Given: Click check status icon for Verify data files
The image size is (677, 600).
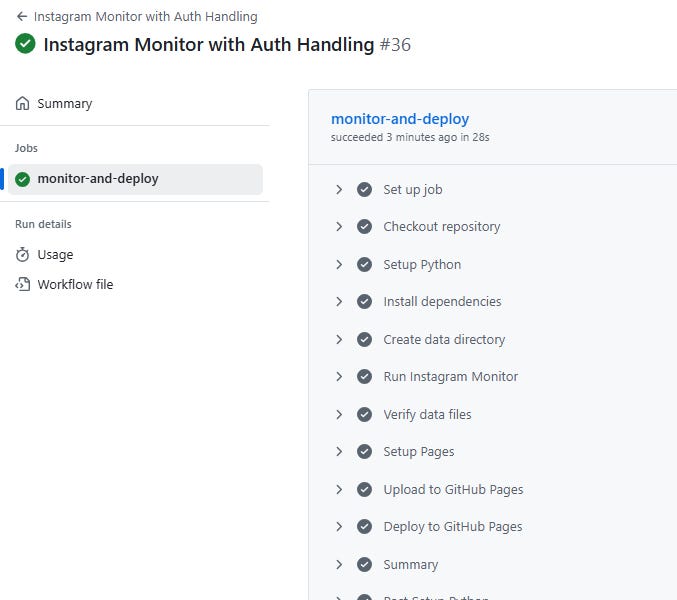Looking at the screenshot, I should (x=364, y=415).
